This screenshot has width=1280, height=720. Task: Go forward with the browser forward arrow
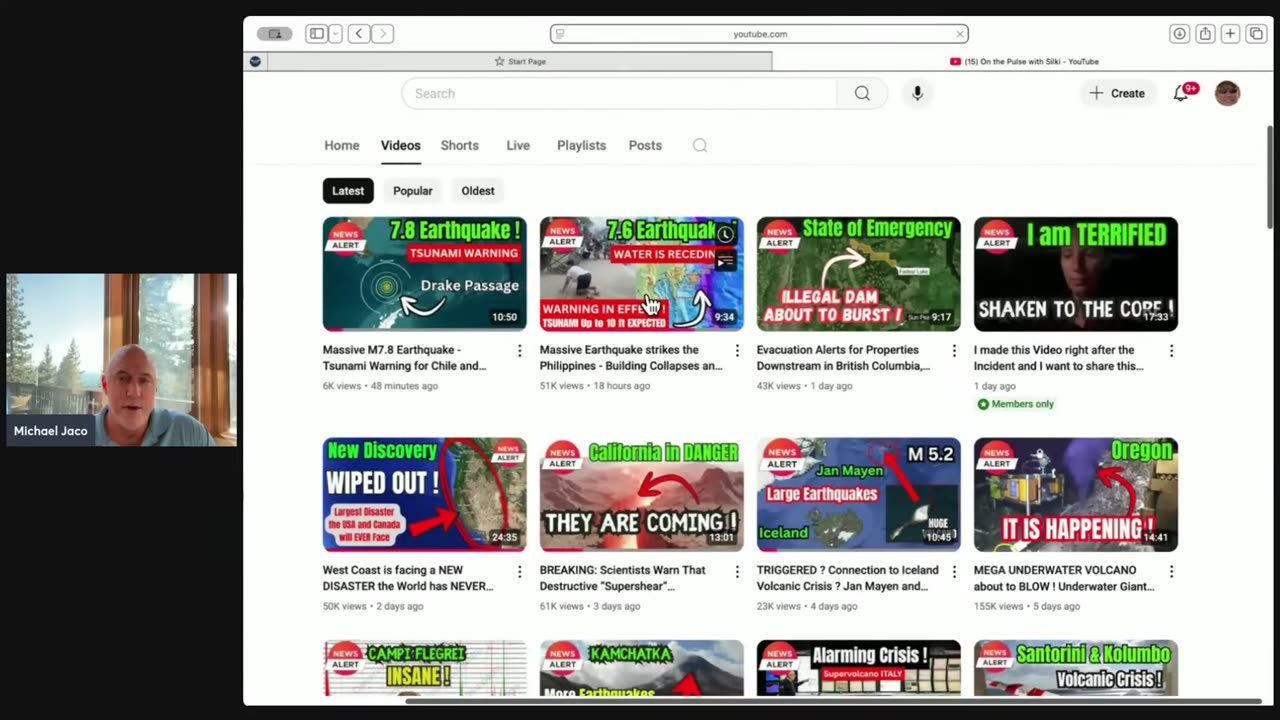[x=383, y=34]
